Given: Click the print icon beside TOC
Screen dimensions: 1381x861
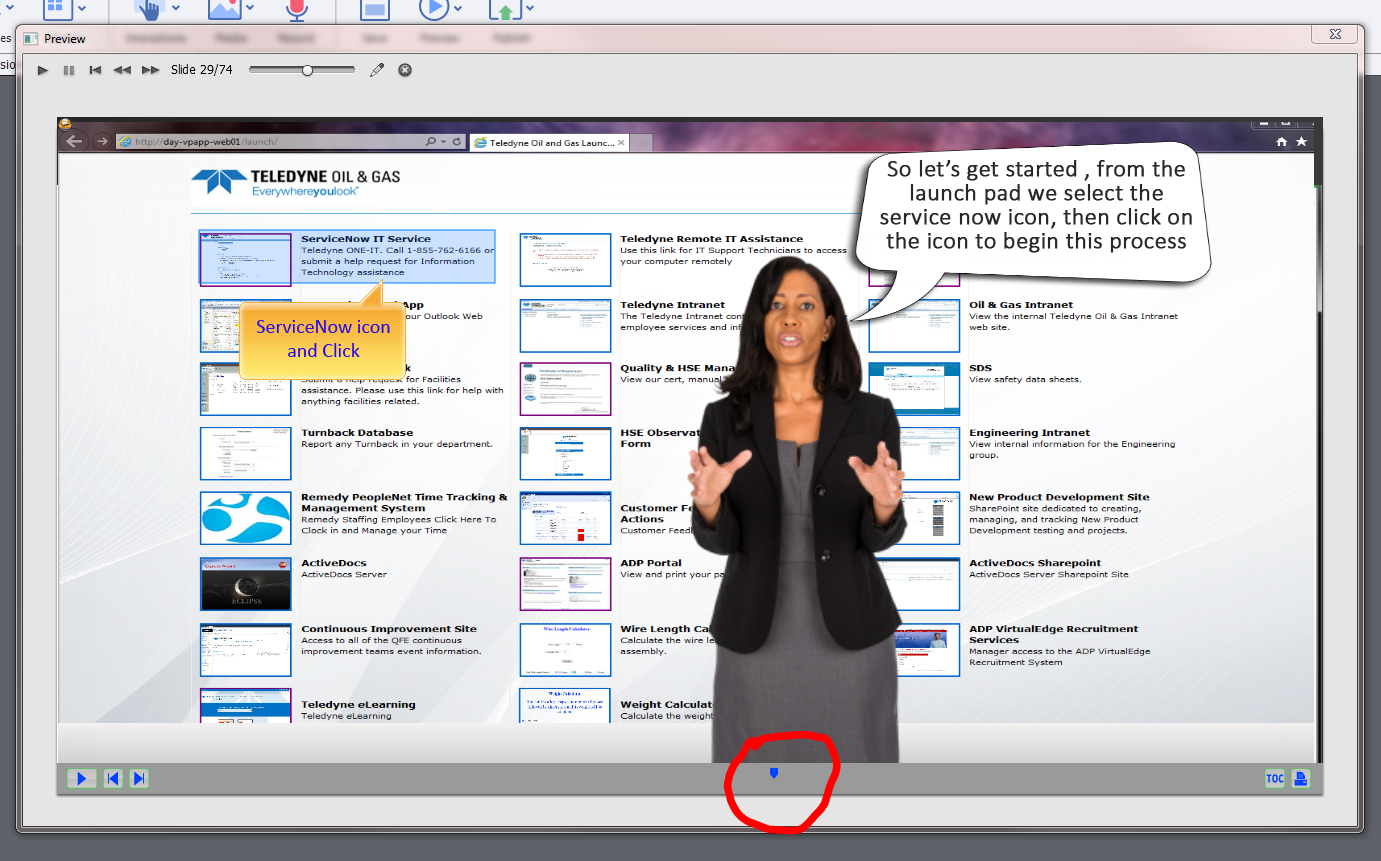Looking at the screenshot, I should (x=1300, y=779).
